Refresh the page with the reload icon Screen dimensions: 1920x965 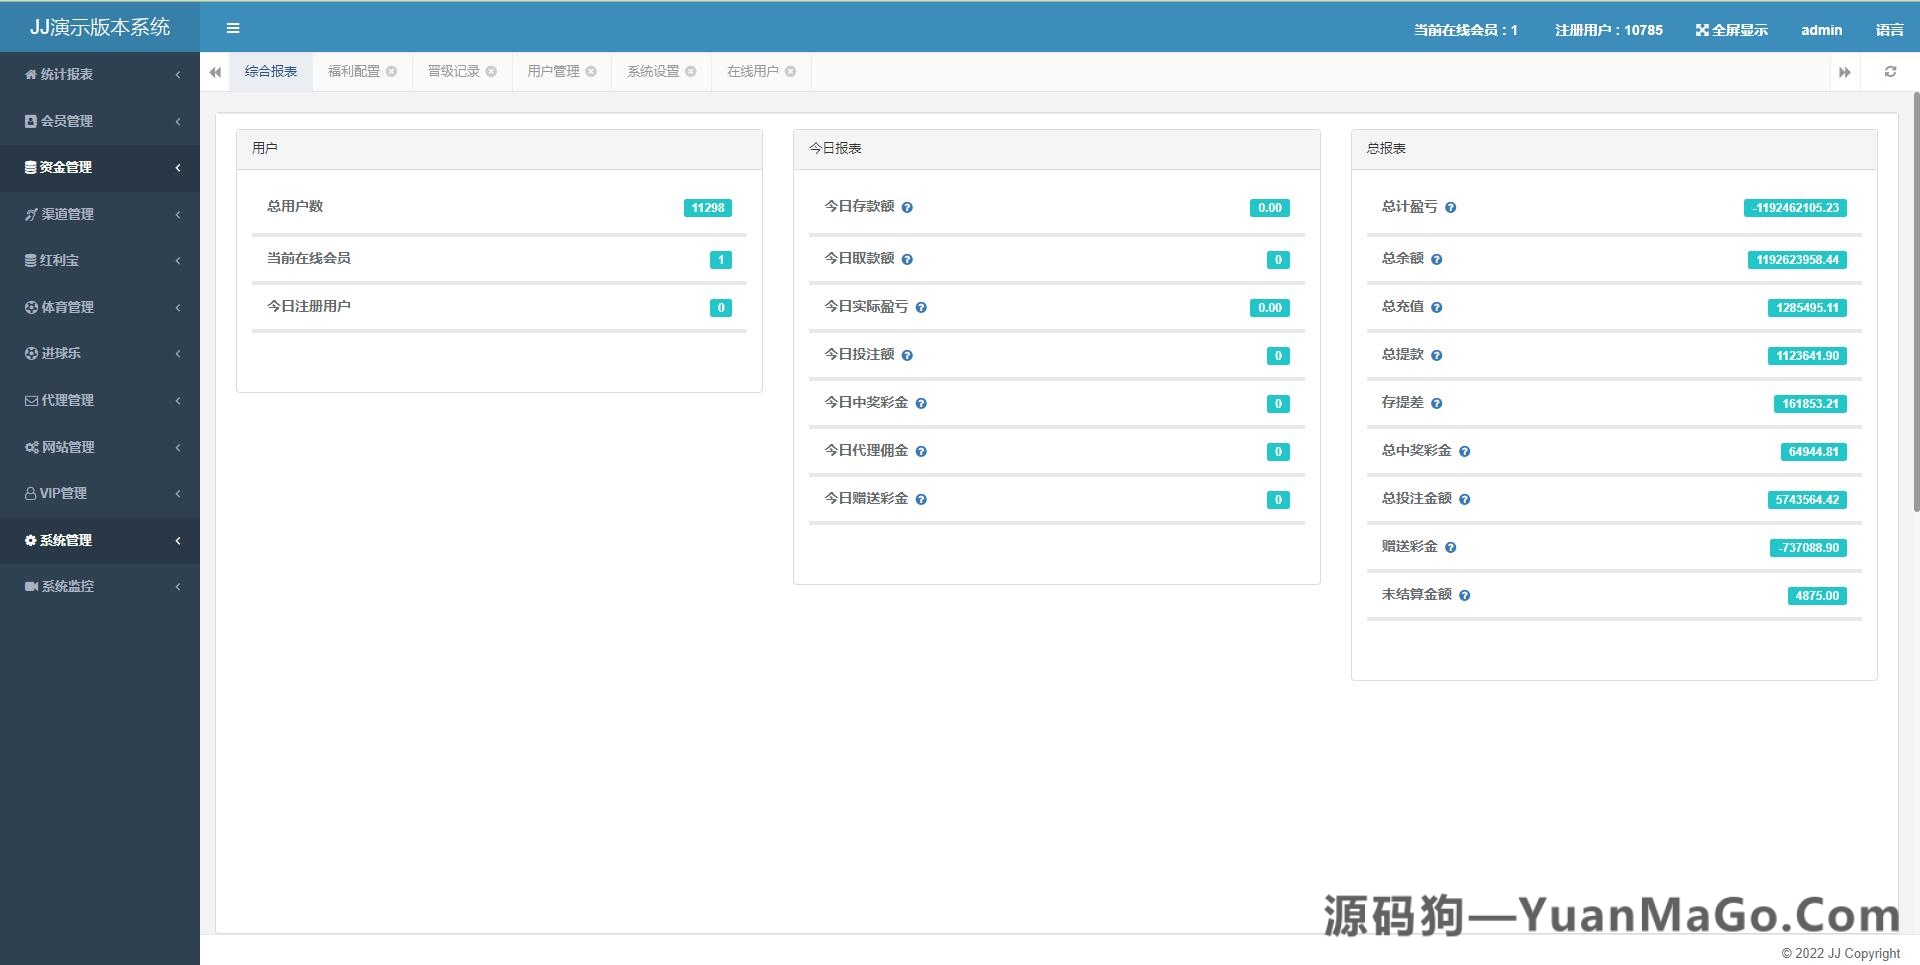pyautogui.click(x=1890, y=71)
